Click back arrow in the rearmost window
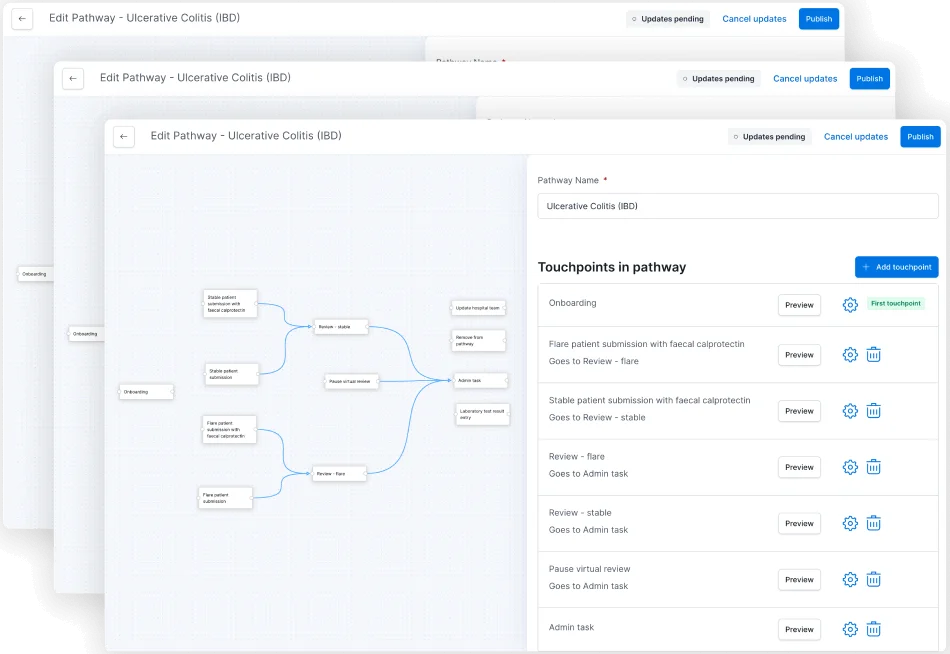Viewport: 950px width, 654px height. click(22, 19)
